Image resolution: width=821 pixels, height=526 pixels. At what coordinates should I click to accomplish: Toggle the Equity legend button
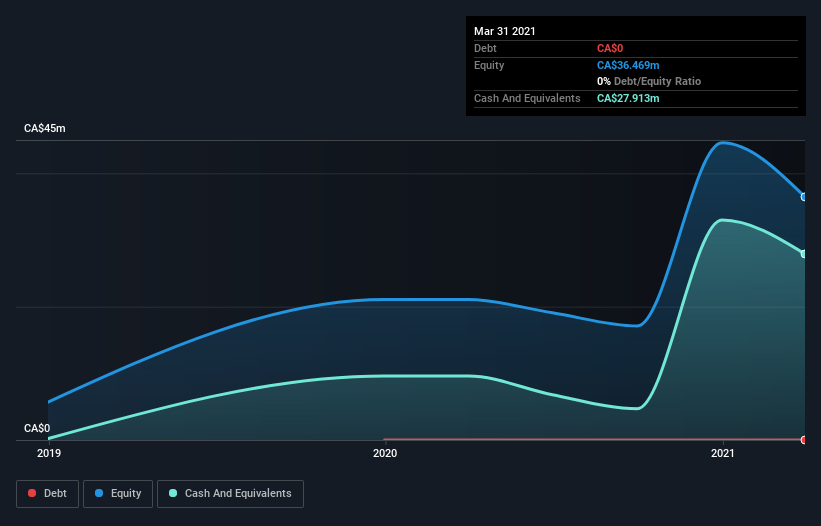(x=118, y=494)
